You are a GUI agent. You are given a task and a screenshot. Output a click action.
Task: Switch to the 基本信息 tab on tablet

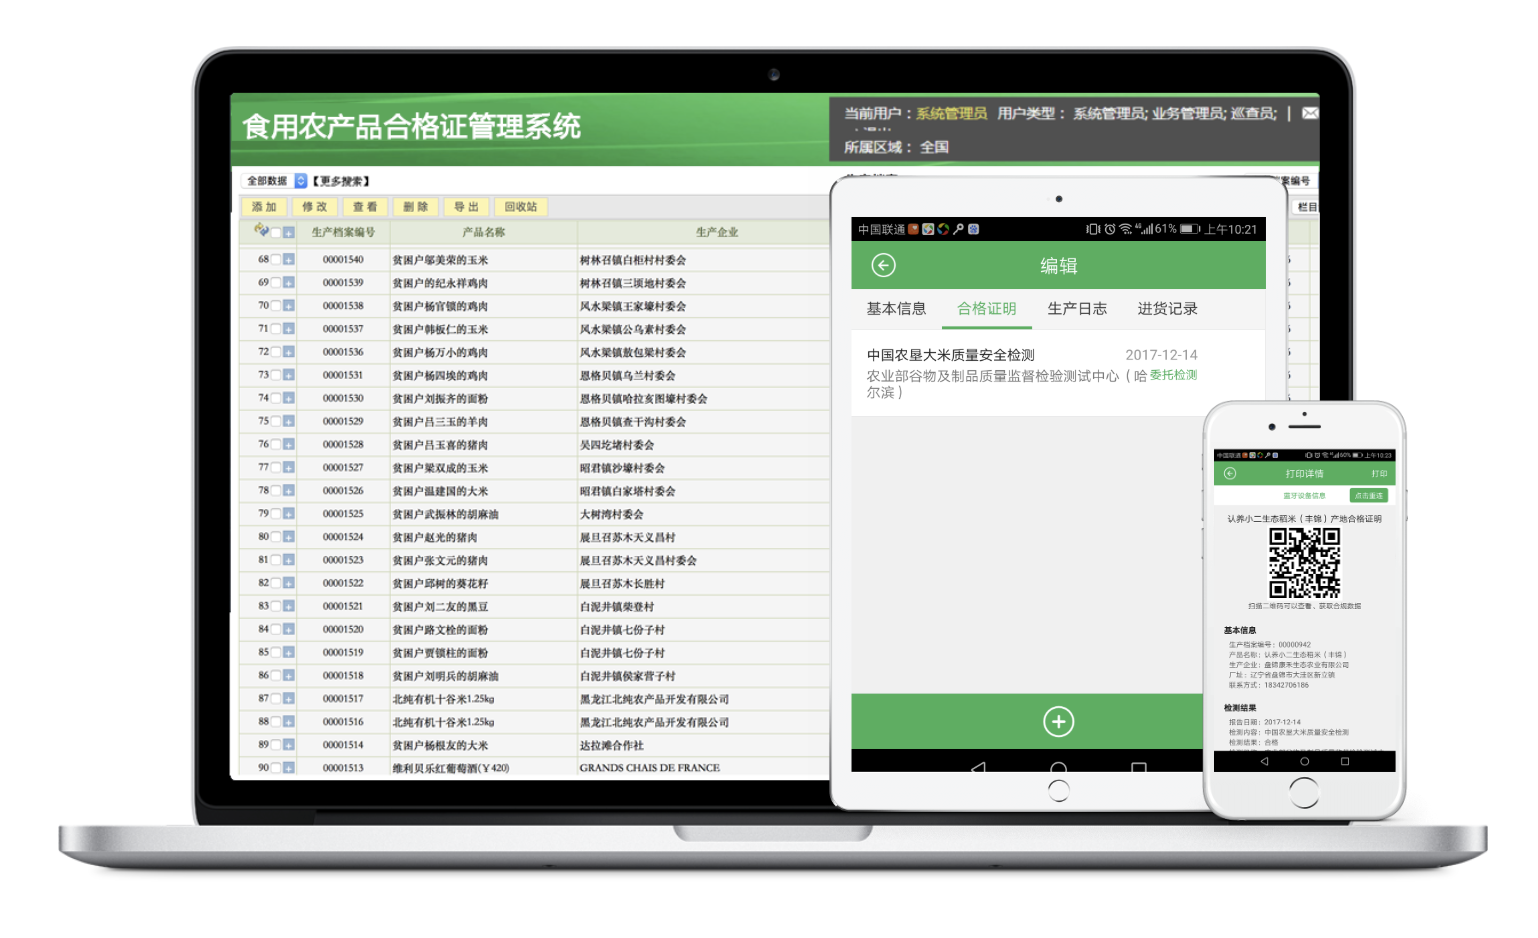(896, 309)
